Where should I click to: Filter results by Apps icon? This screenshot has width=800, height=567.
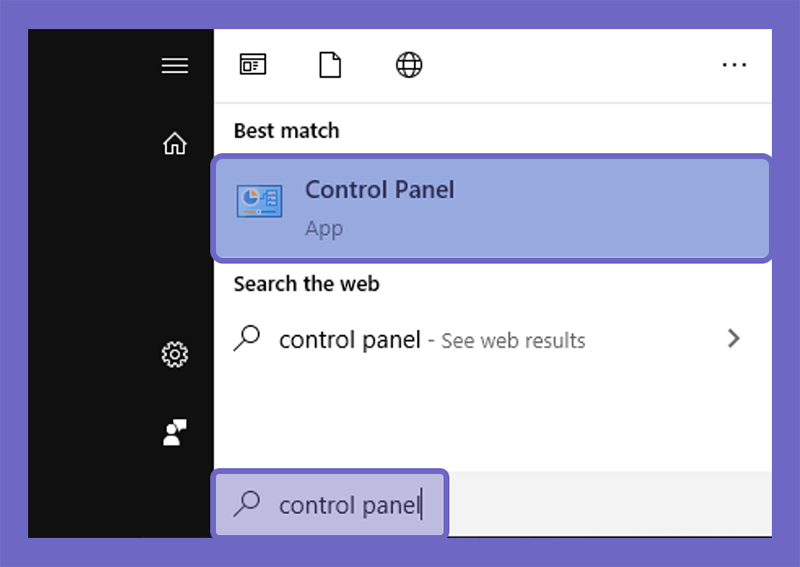[x=253, y=64]
